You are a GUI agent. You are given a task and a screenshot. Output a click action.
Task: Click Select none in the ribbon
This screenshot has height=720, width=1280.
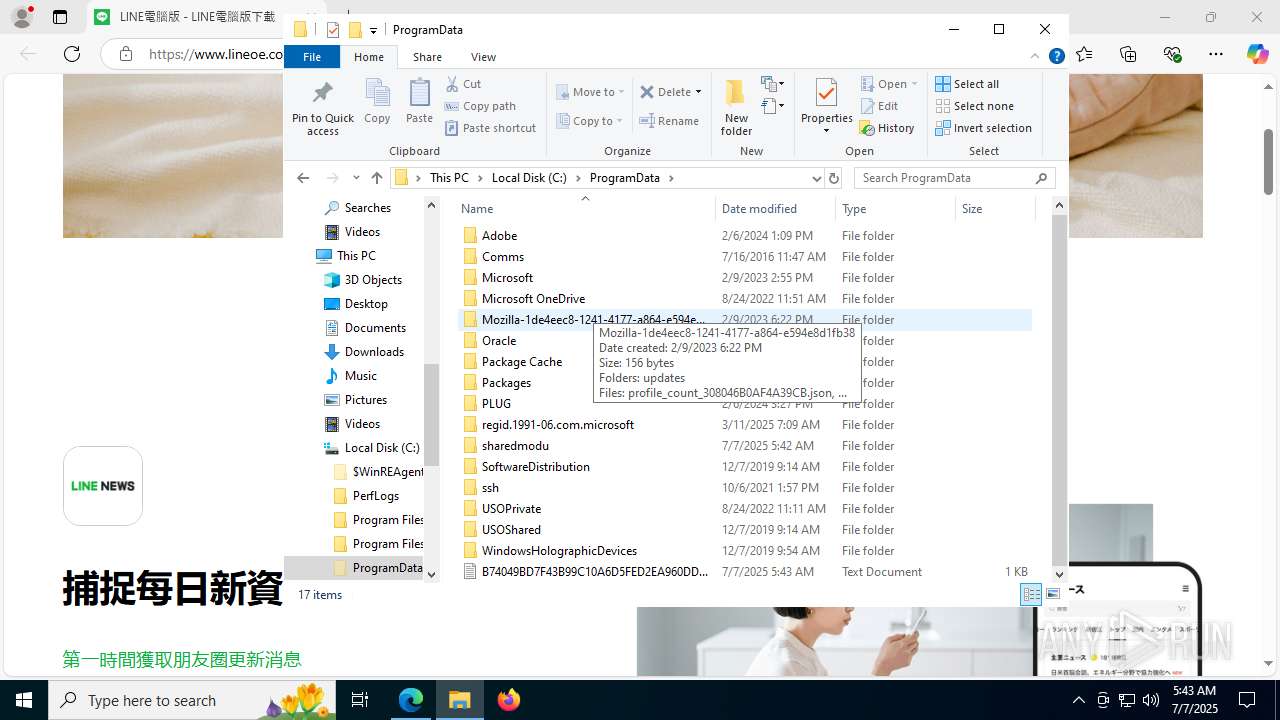pyautogui.click(x=974, y=106)
